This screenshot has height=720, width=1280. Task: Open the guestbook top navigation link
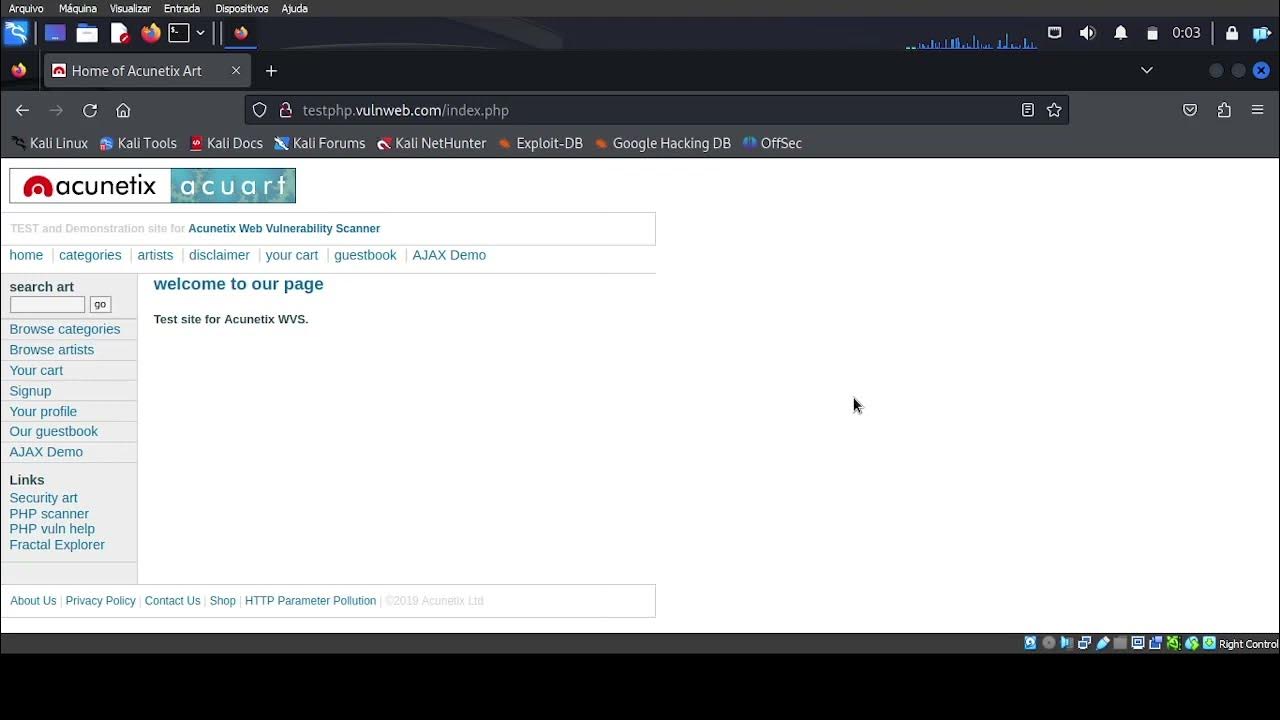365,255
